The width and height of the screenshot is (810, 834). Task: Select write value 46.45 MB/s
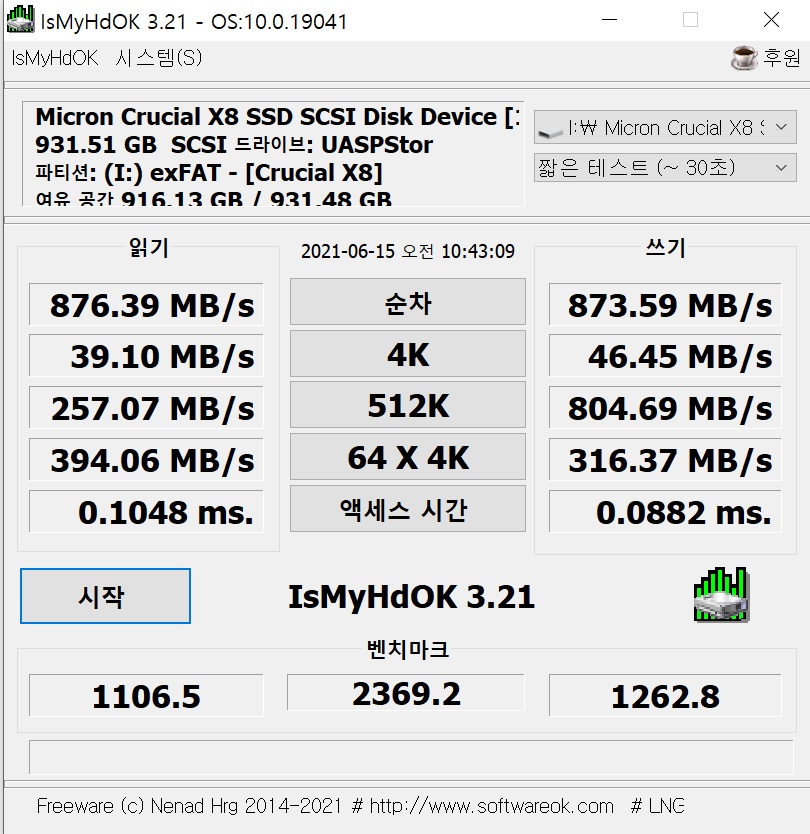point(665,355)
